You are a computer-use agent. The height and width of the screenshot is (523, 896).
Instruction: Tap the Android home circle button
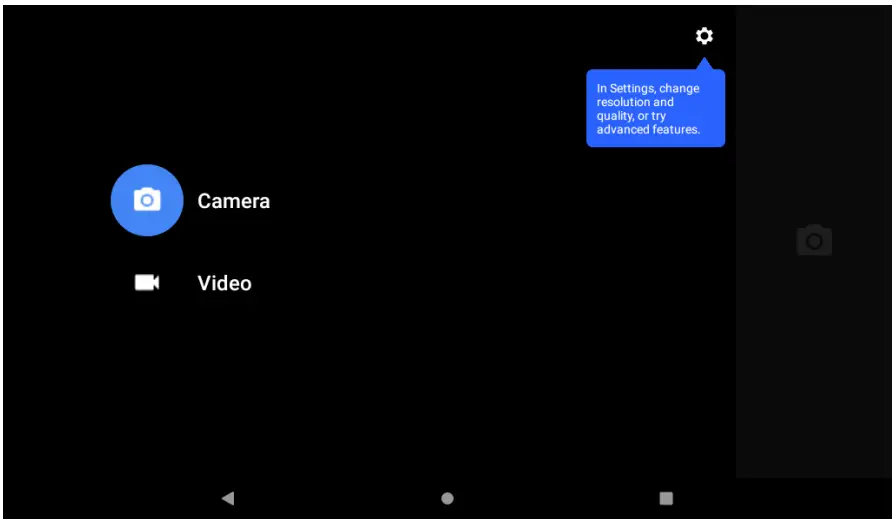pos(447,498)
